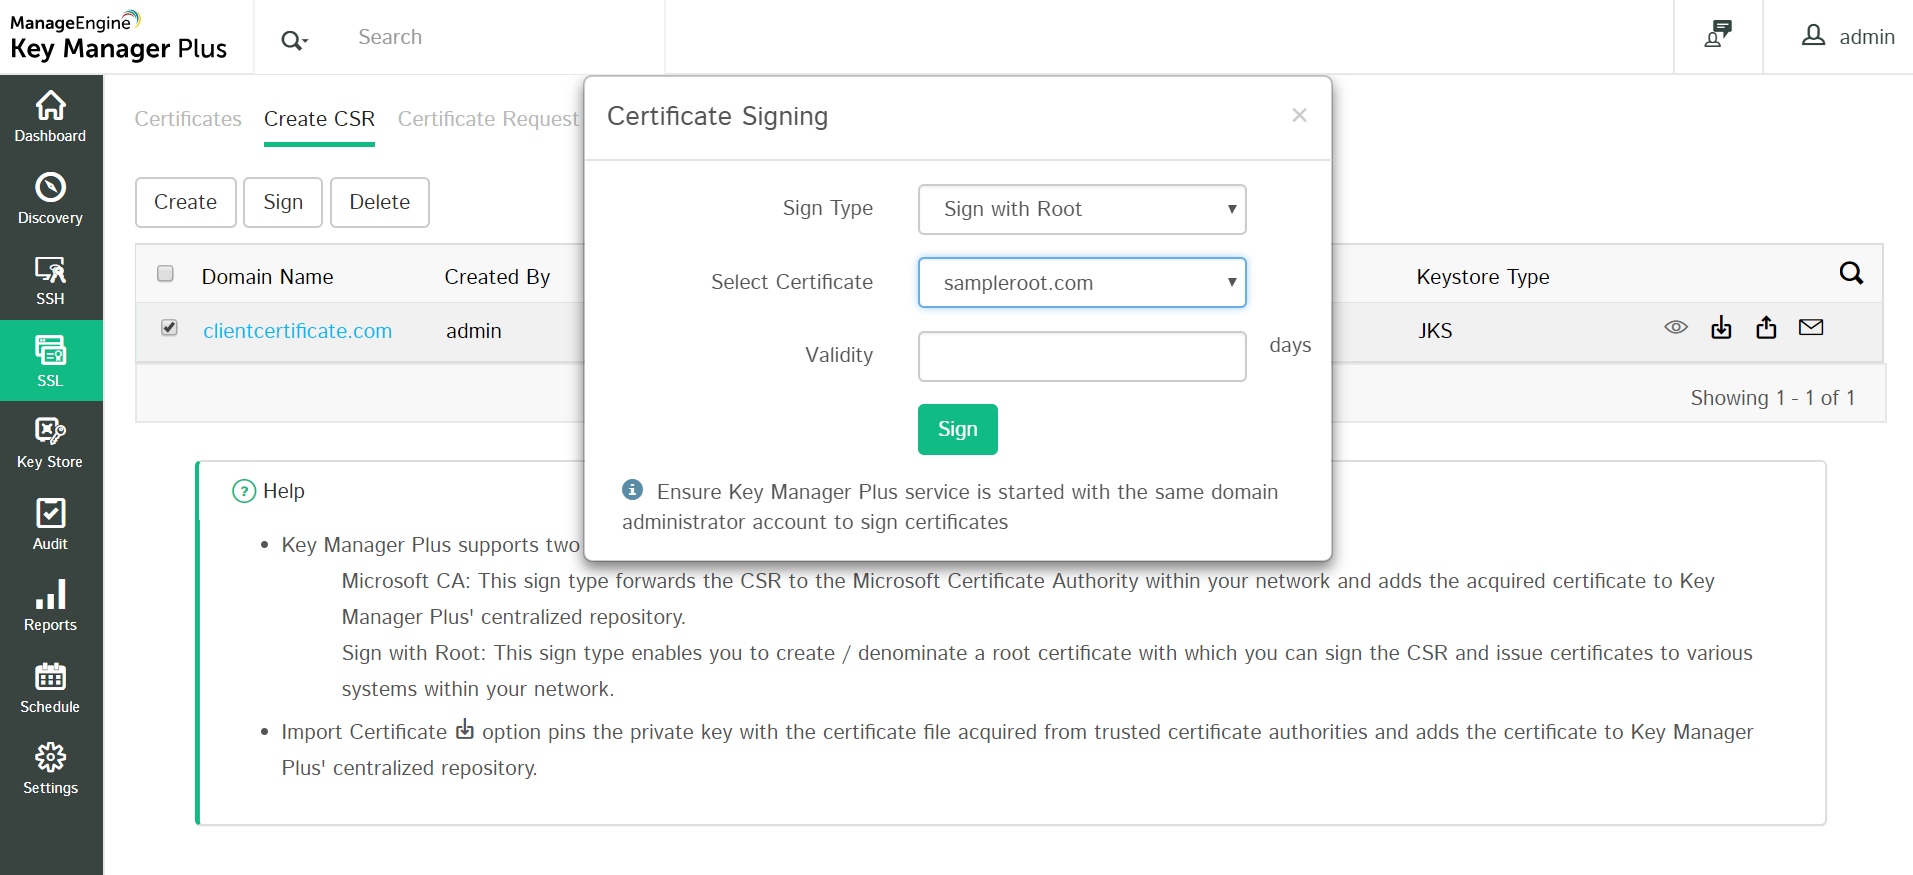Open the Reports sidebar section
The image size is (1913, 875).
(x=50, y=606)
